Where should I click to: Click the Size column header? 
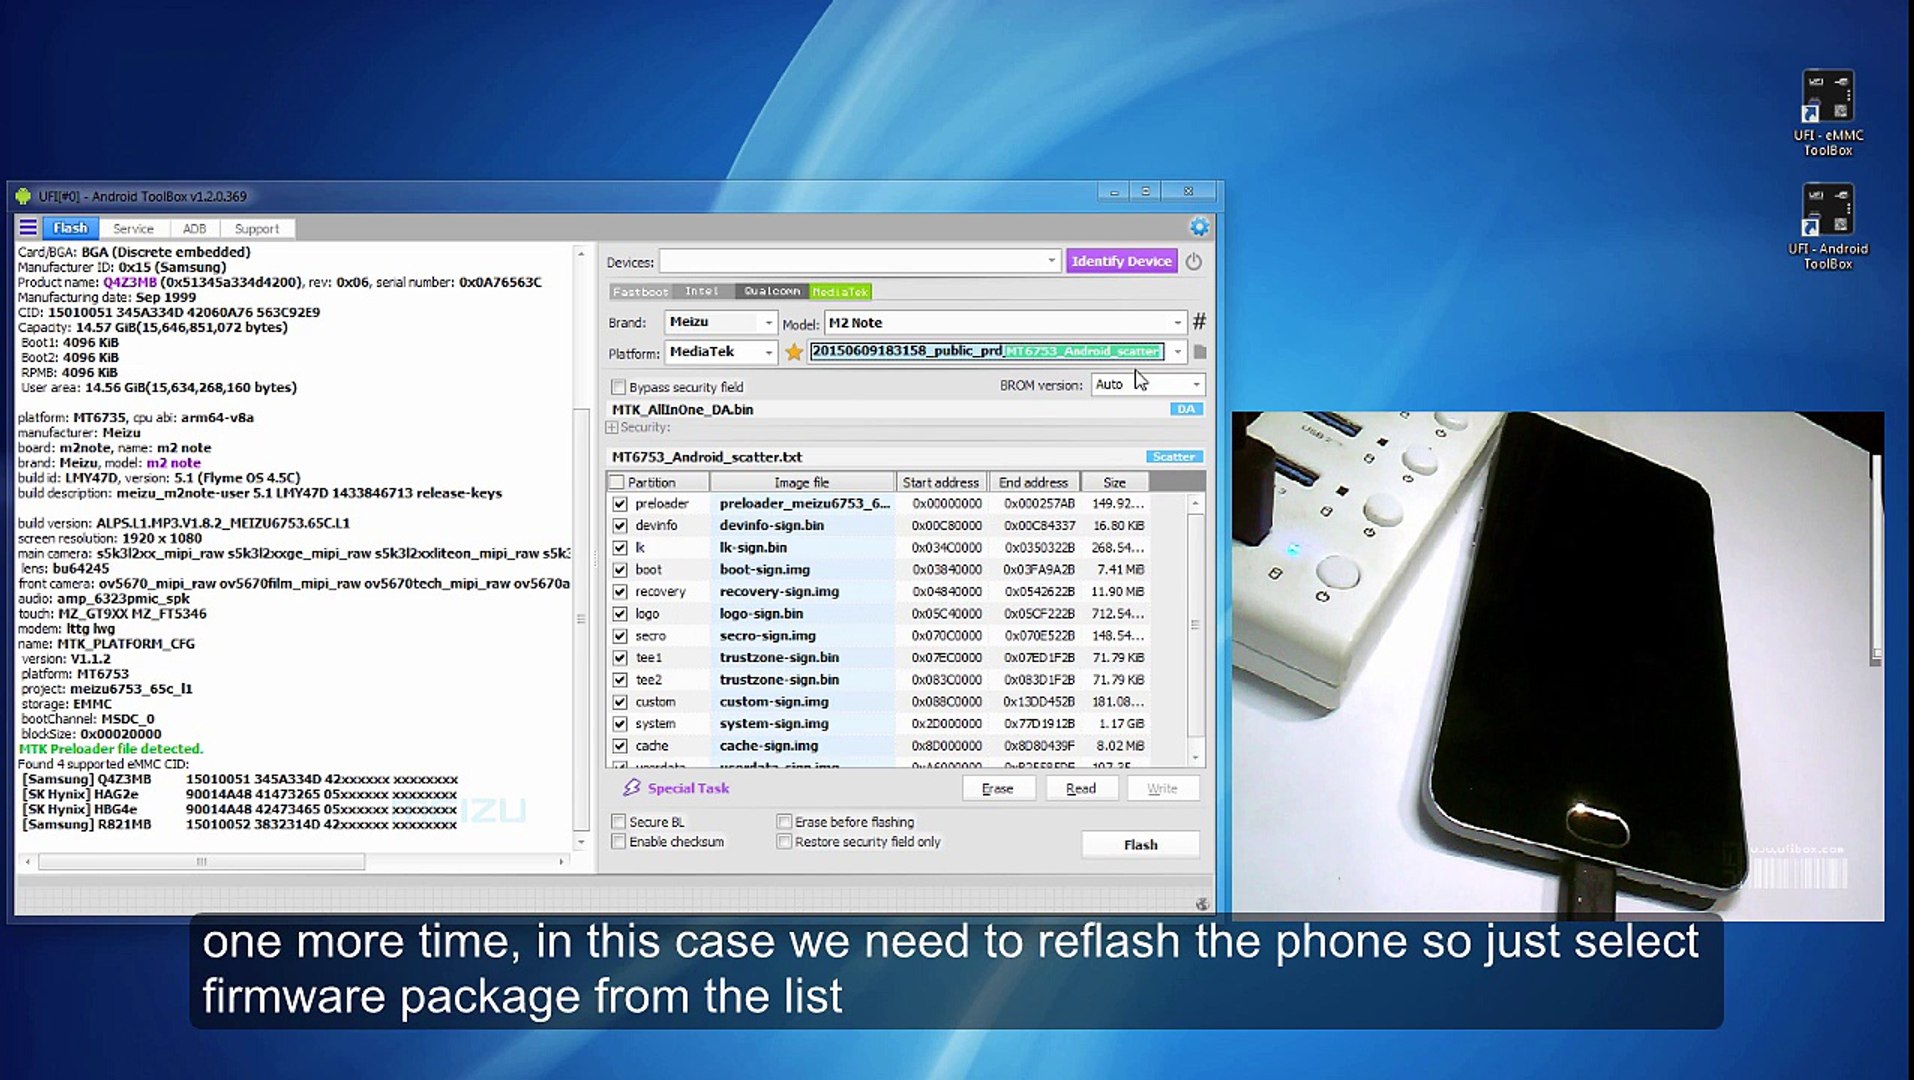[x=1114, y=482]
